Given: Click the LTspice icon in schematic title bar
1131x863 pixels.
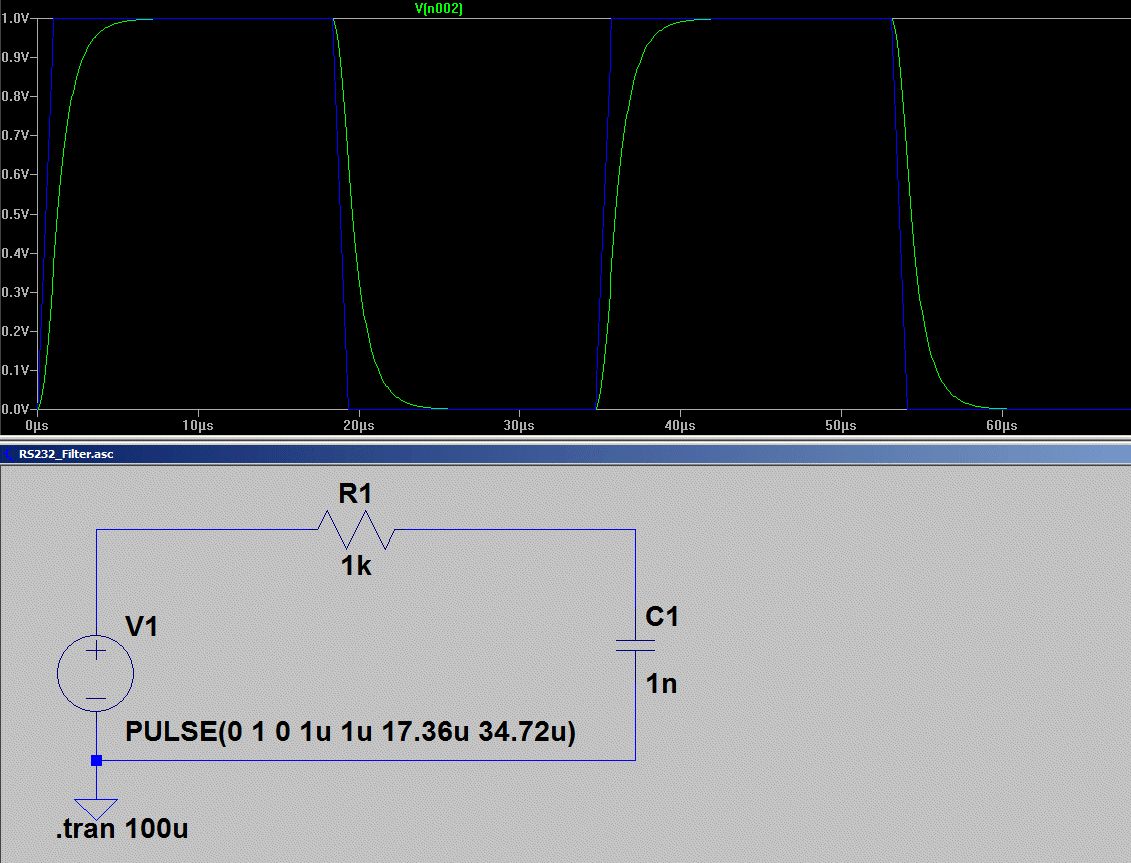Looking at the screenshot, I should [x=9, y=454].
